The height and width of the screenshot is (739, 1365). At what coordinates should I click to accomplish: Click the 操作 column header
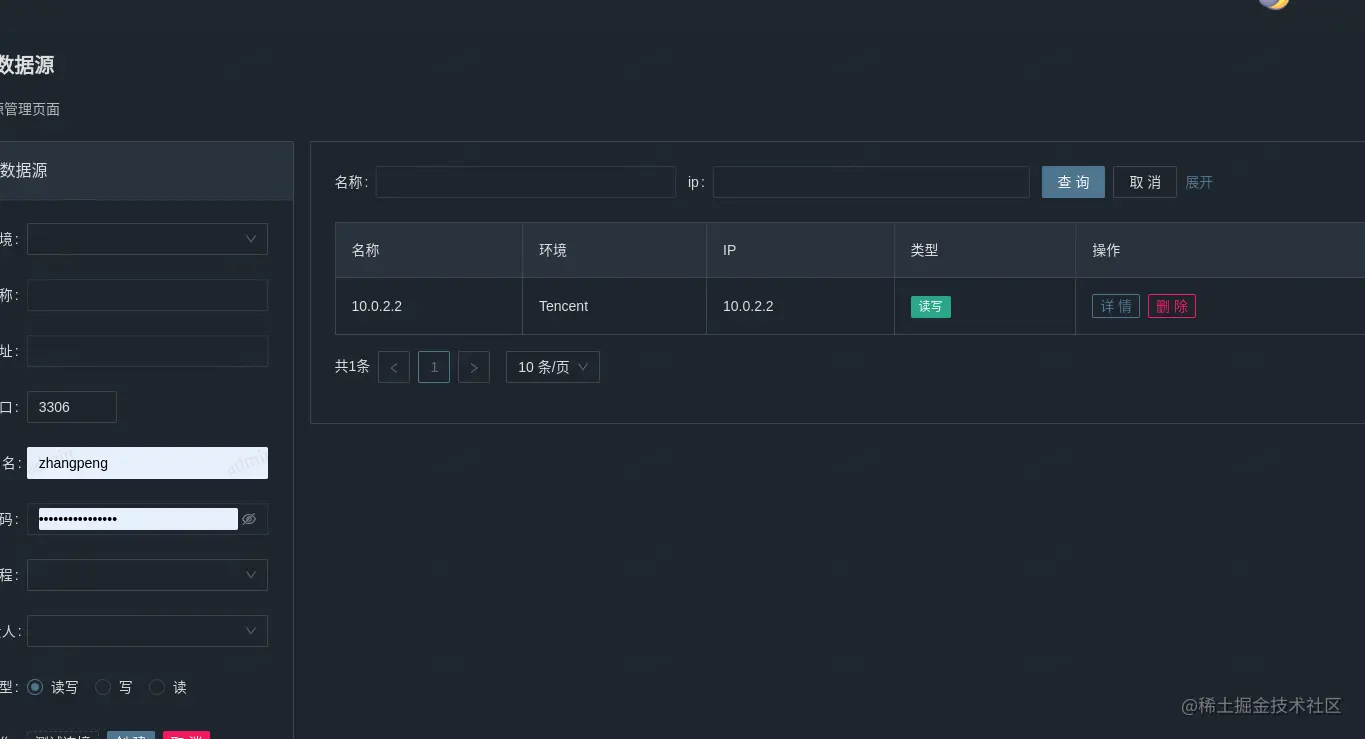1220,250
